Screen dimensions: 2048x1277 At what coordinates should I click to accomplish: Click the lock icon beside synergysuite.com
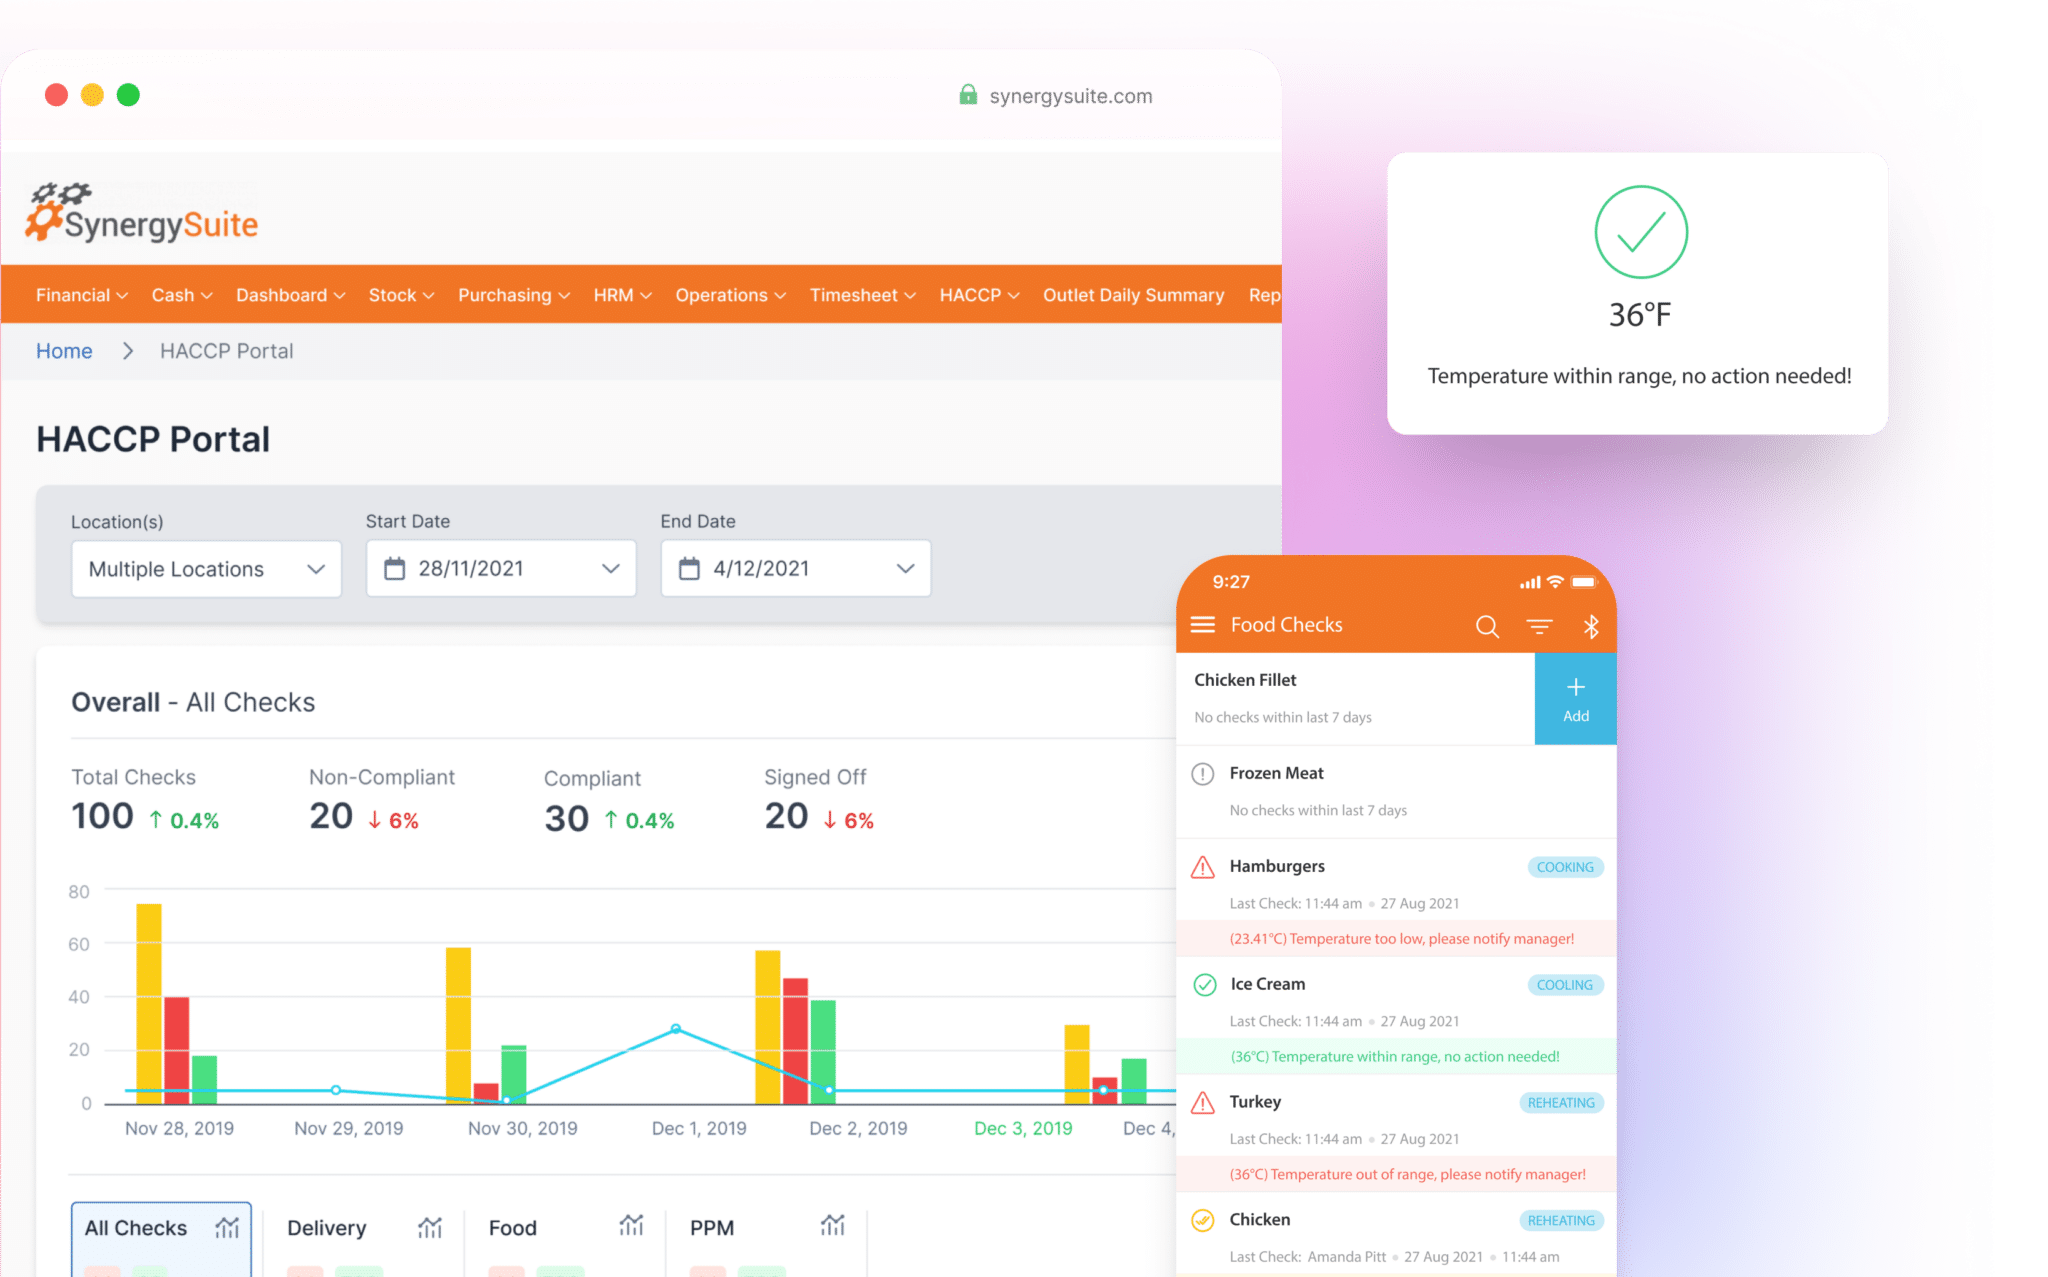coord(968,95)
